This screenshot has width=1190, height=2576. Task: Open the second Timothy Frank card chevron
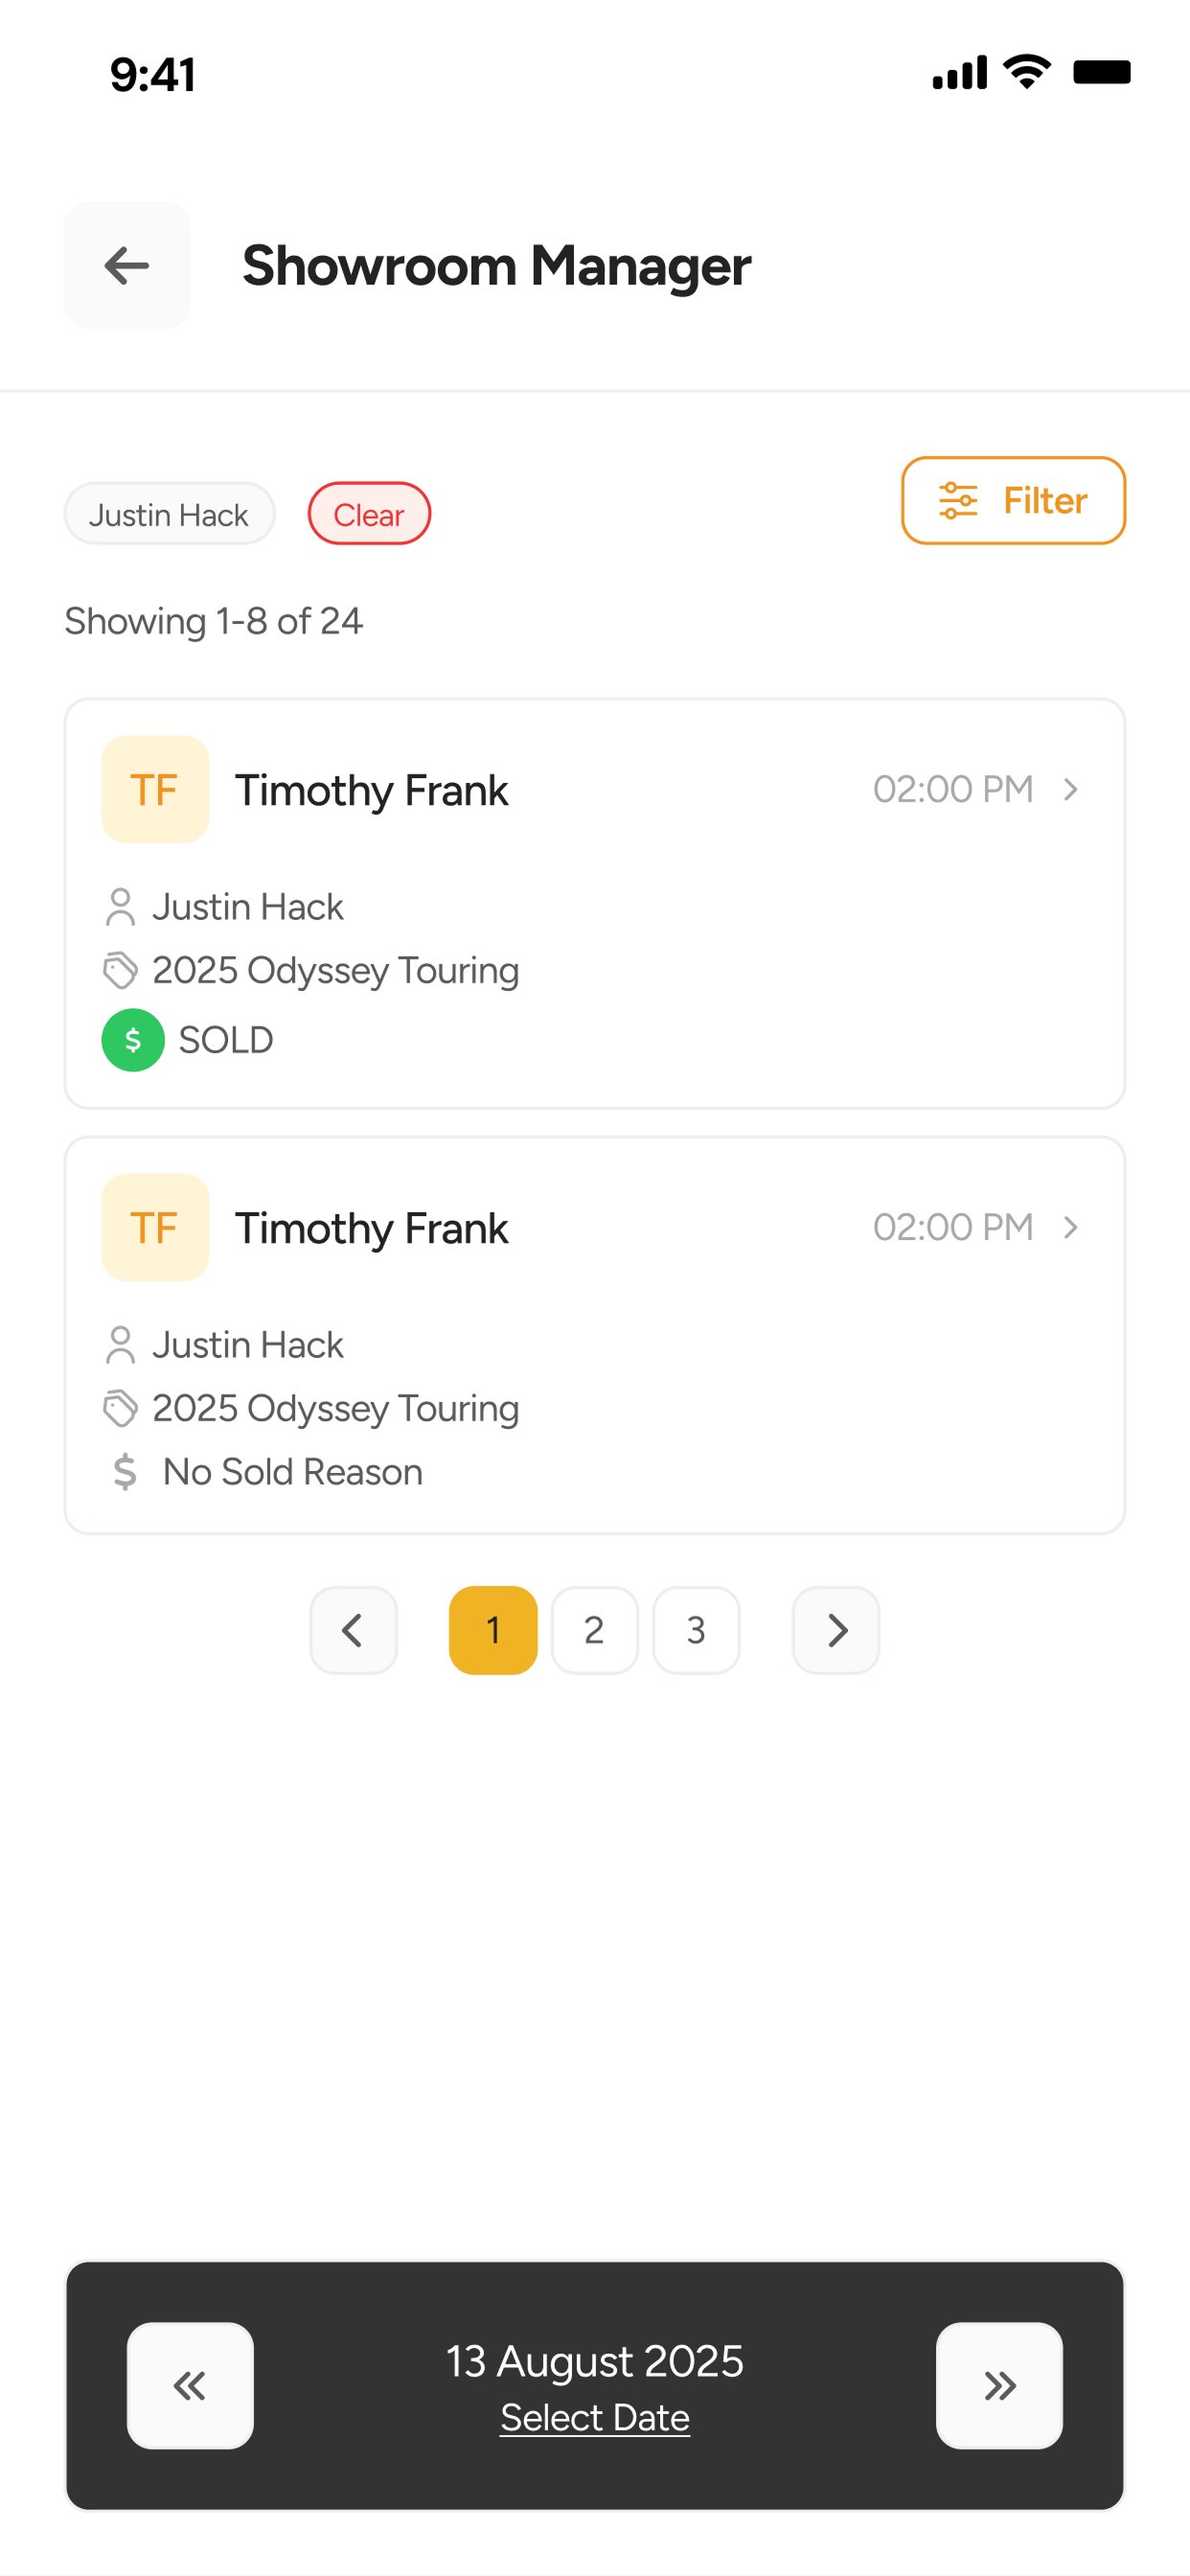[x=1071, y=1227]
